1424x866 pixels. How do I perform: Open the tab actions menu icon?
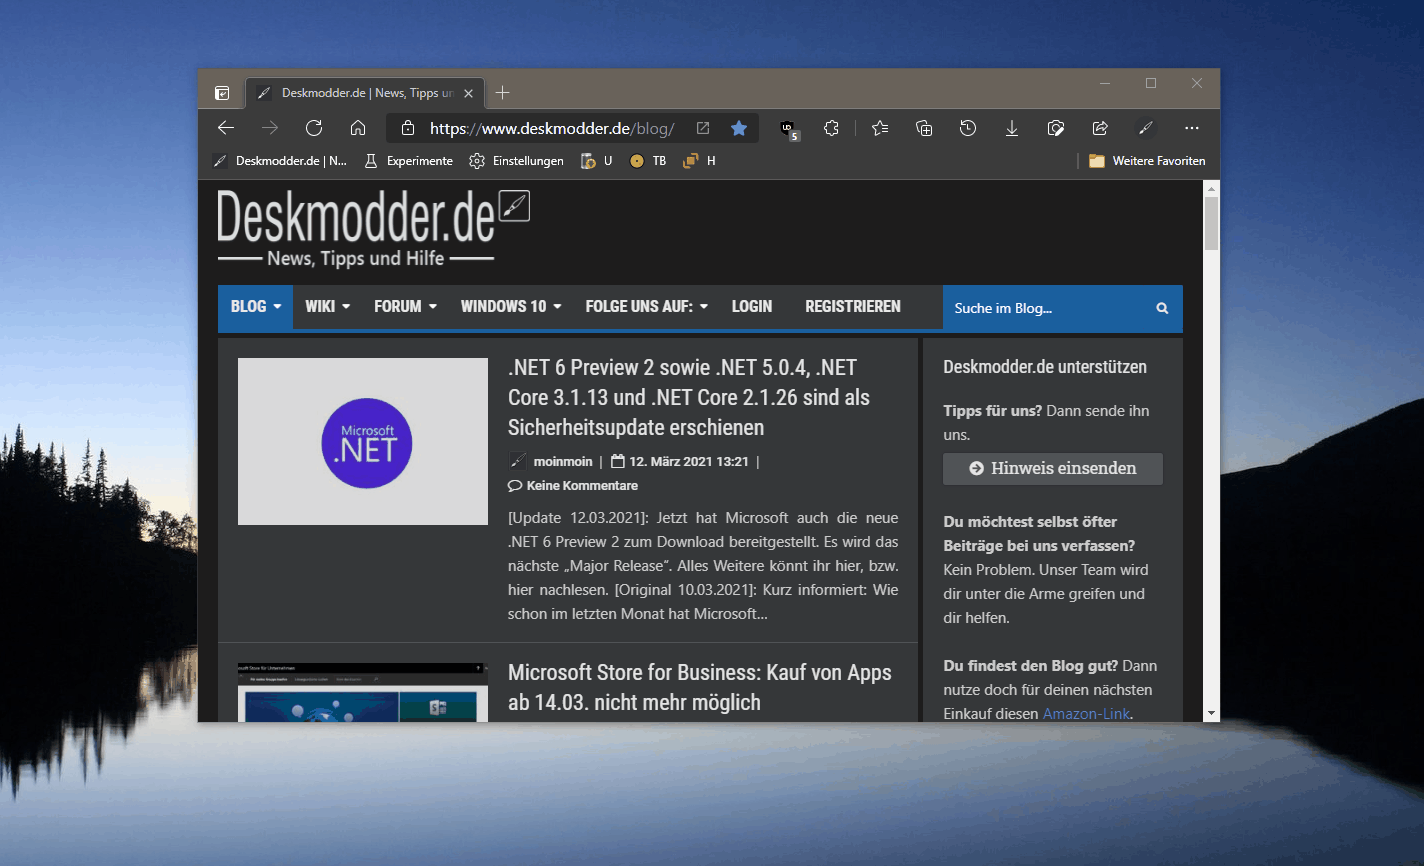[x=222, y=93]
